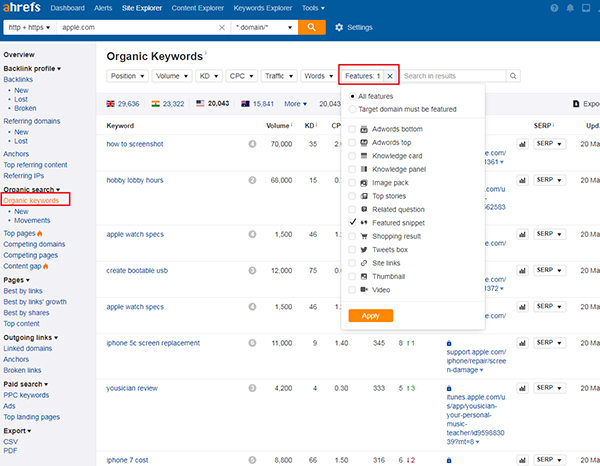The height and width of the screenshot is (466, 600).
Task: Click magnifier icon in results search box
Action: pos(513,75)
